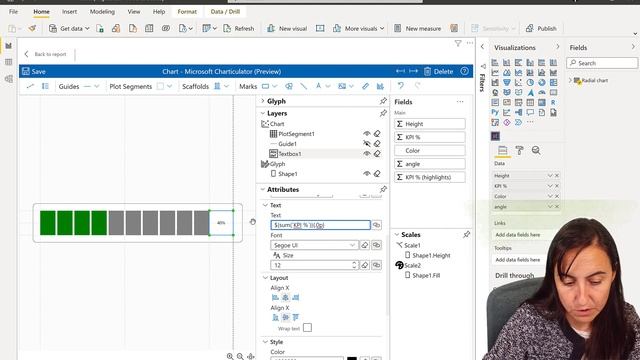Click the Delete trash button
640x360 pixels.
pyautogui.click(x=438, y=71)
